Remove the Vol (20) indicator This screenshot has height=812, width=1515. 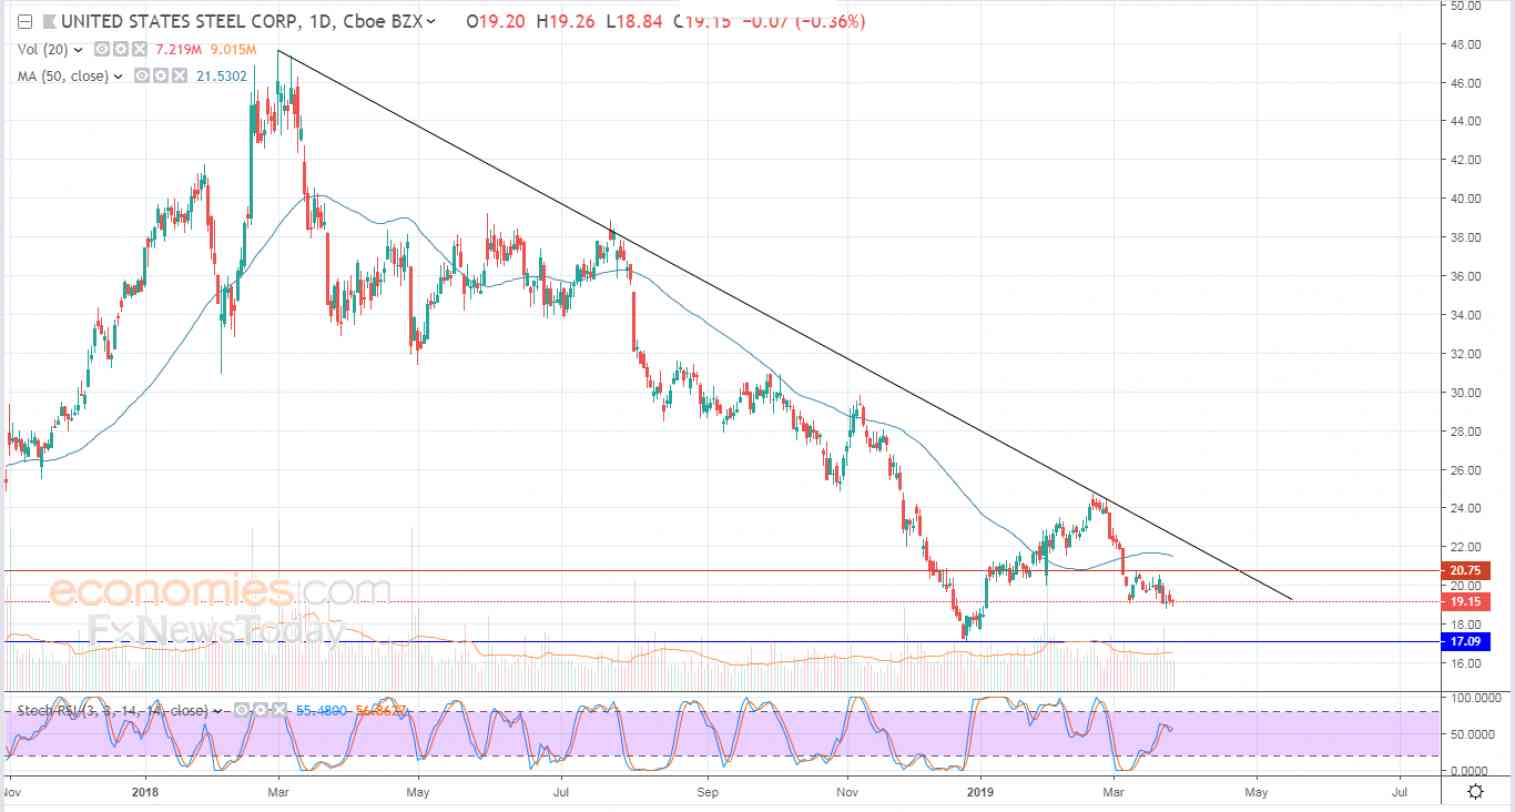pos(138,49)
